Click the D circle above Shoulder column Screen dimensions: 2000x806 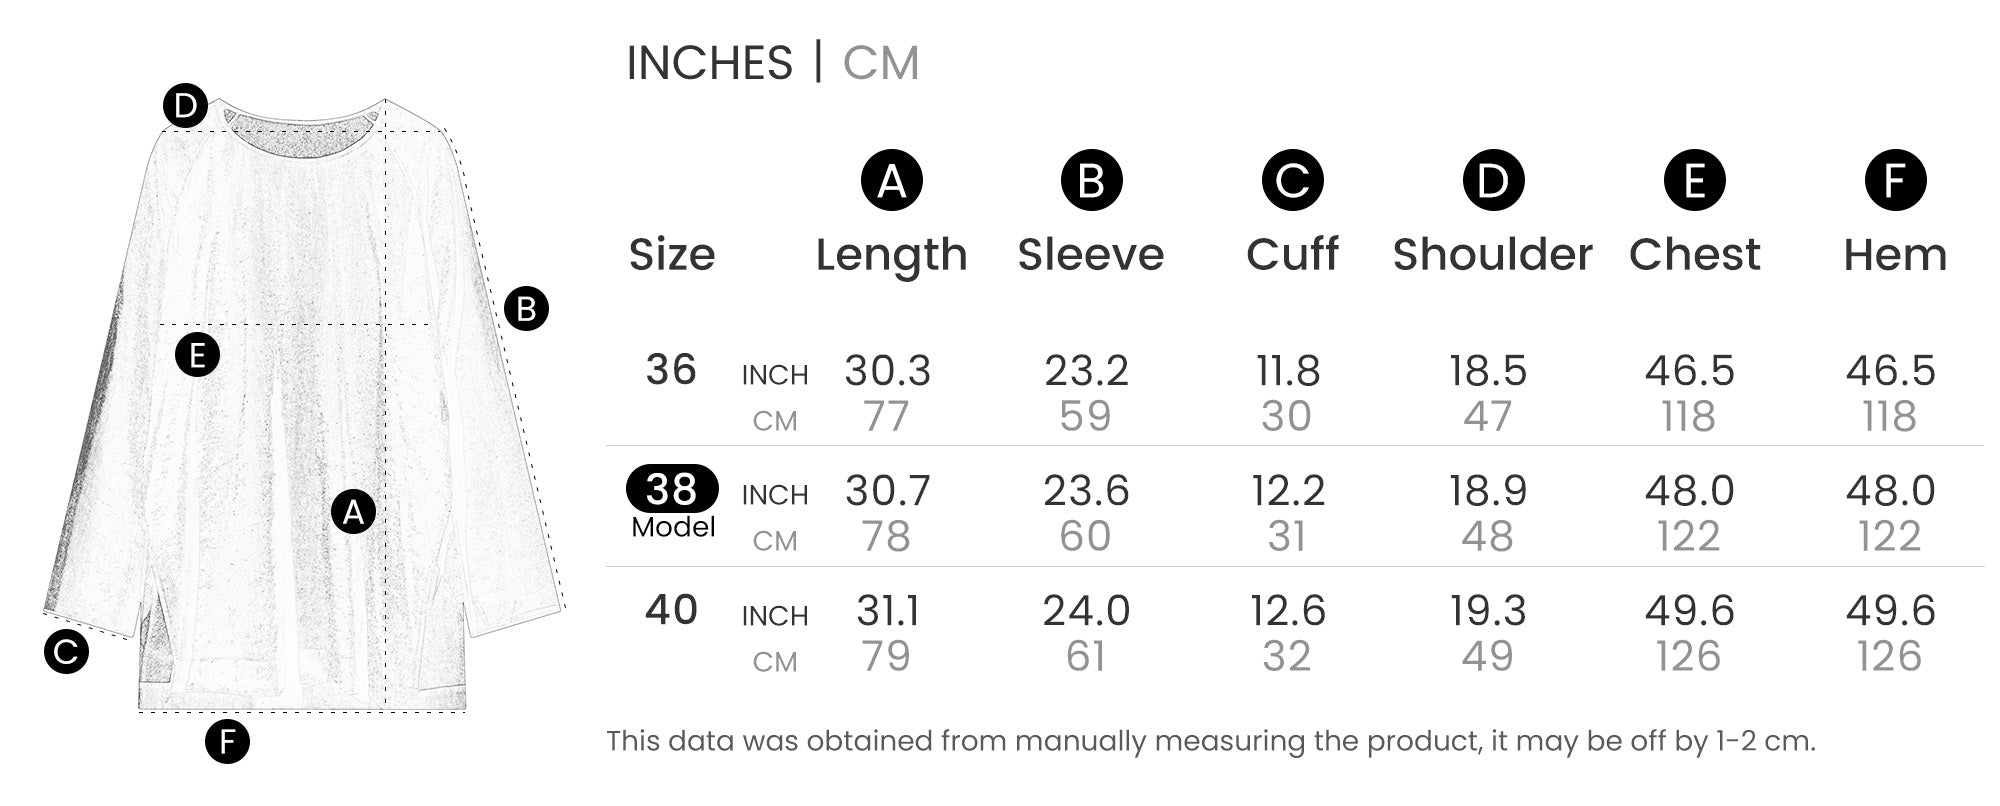click(1493, 181)
